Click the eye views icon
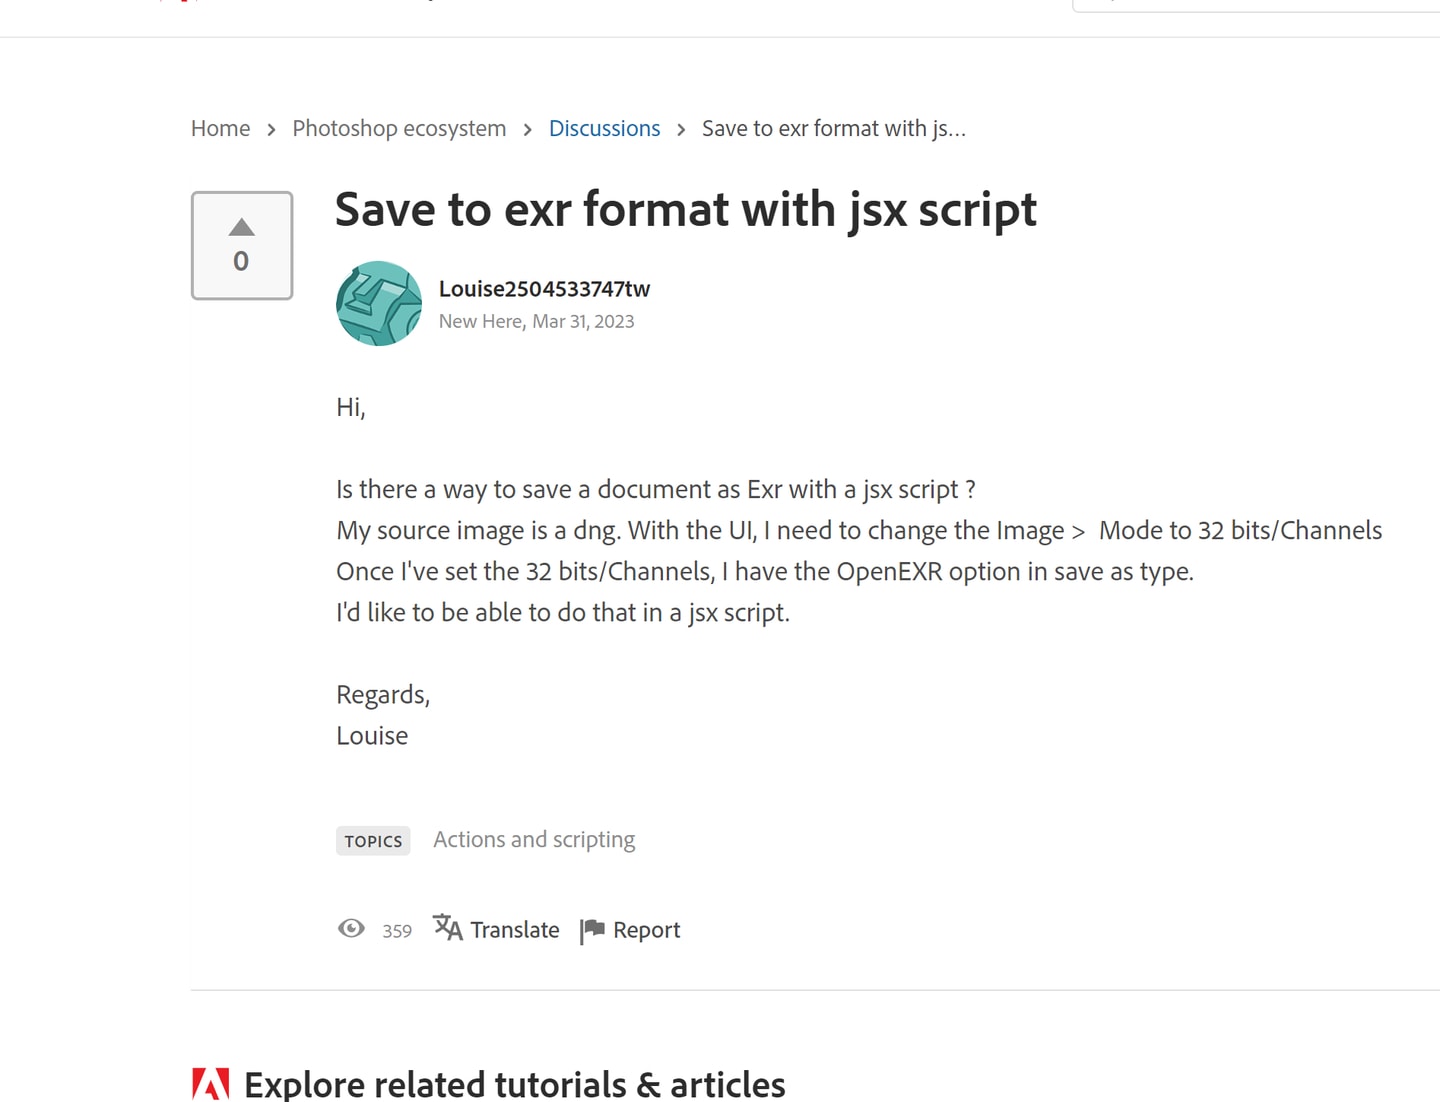The image size is (1440, 1102). coord(351,929)
